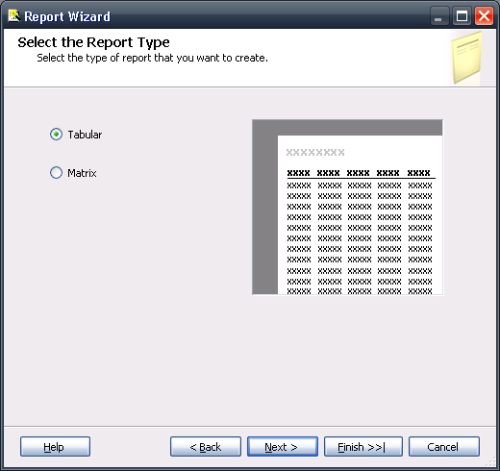Click the Tabular option label text
Image resolution: width=500 pixels, height=471 pixels.
point(85,135)
